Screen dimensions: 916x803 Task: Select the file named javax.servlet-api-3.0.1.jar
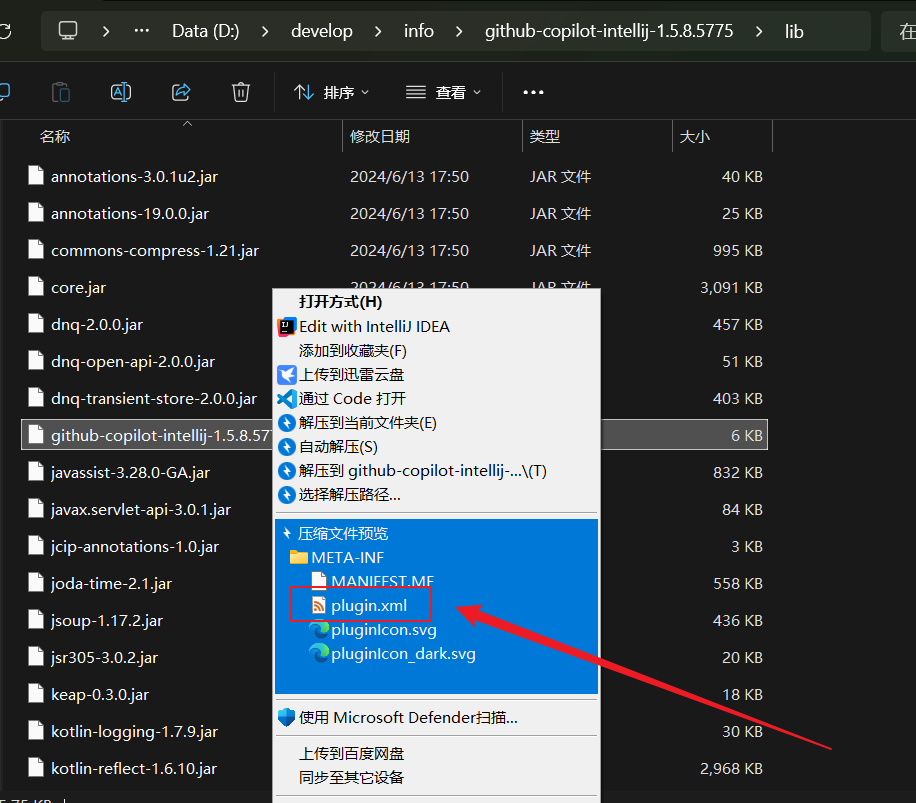[141, 509]
